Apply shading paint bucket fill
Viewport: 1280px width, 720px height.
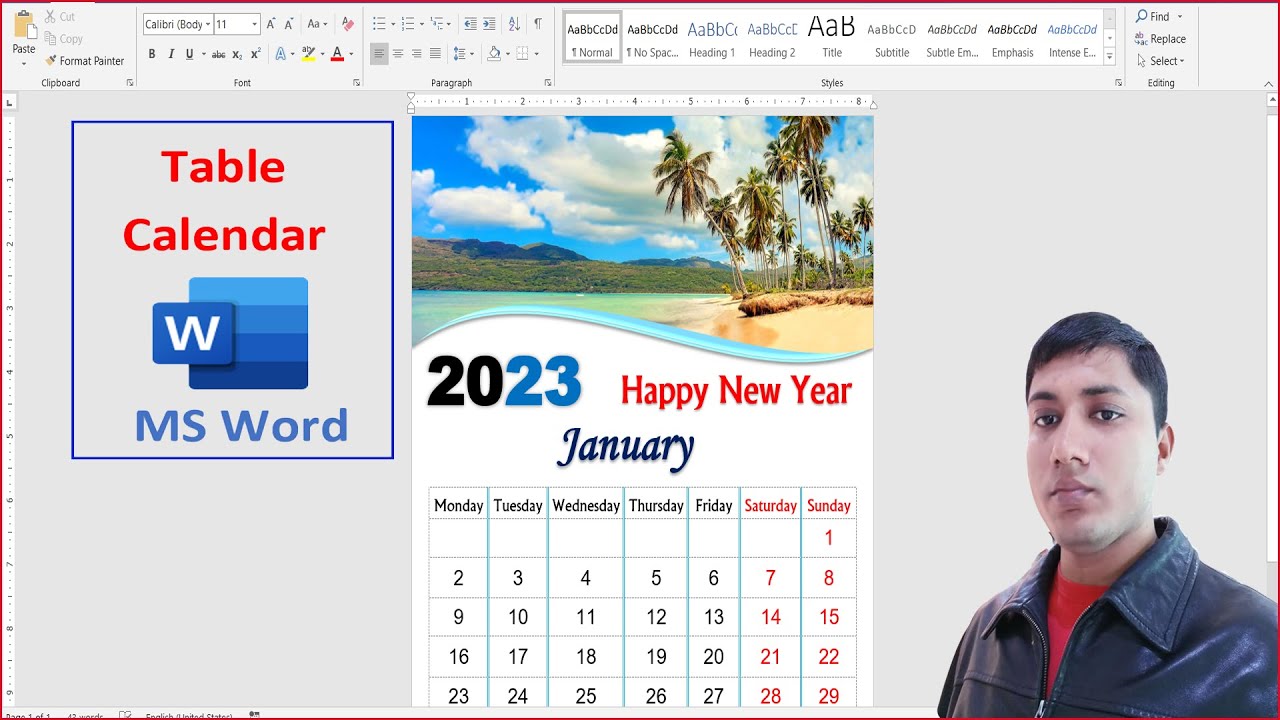494,54
